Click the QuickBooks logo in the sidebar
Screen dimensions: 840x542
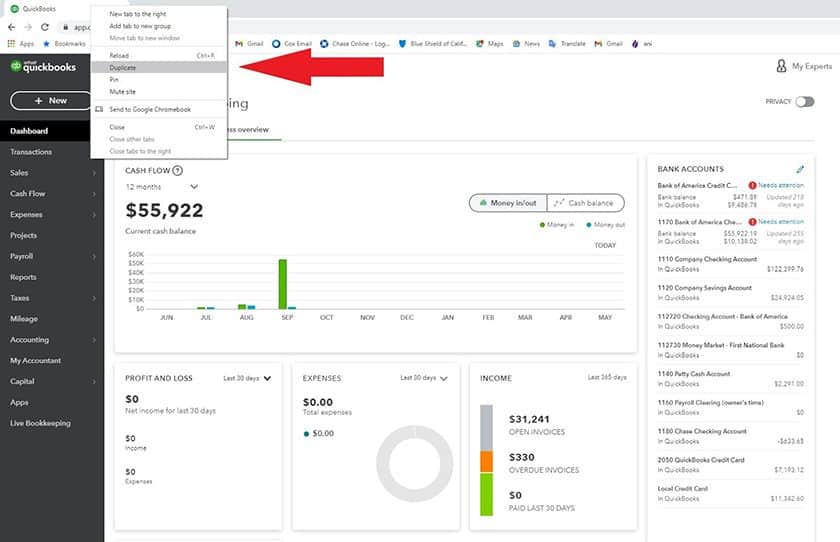[43, 67]
